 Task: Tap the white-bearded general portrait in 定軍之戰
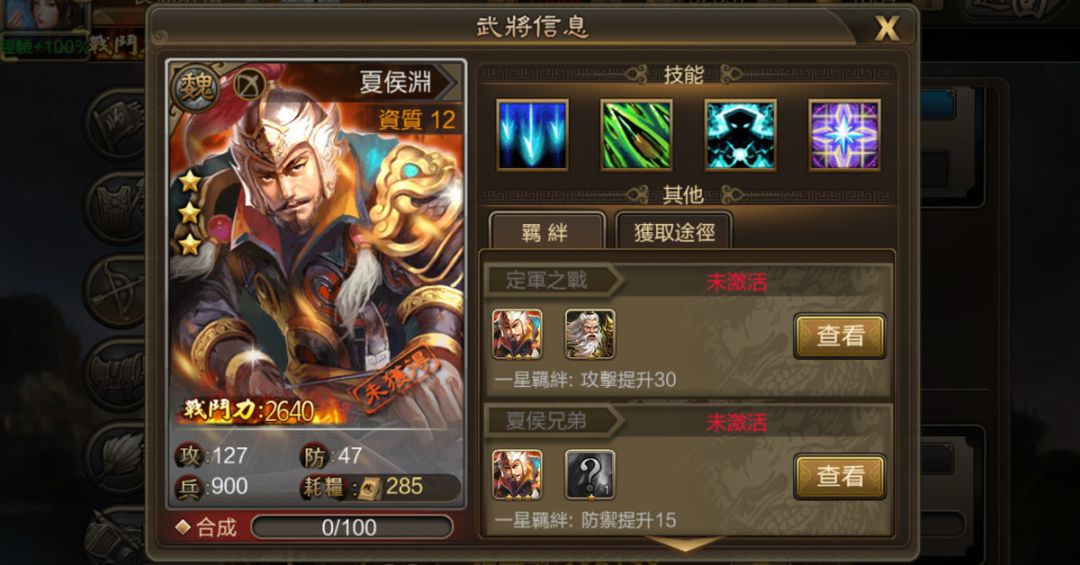coord(590,334)
